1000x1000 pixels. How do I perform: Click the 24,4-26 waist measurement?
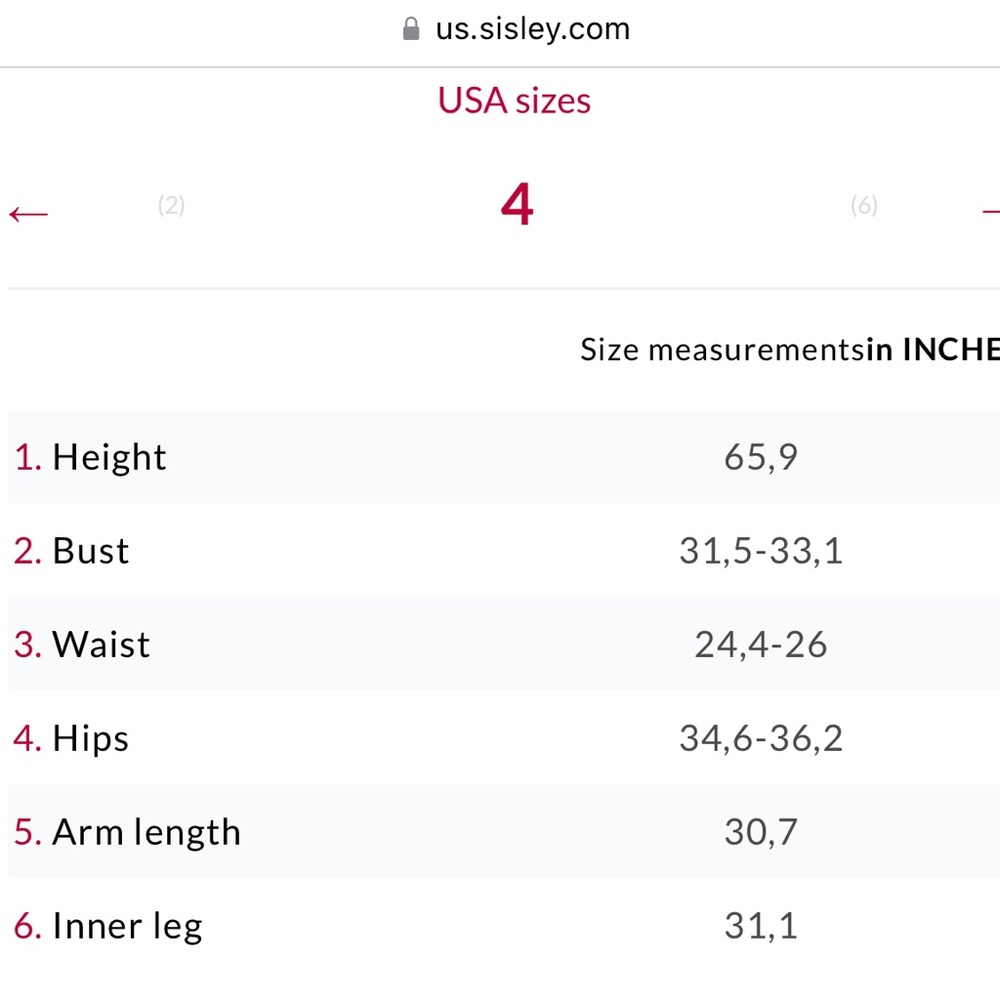point(761,645)
